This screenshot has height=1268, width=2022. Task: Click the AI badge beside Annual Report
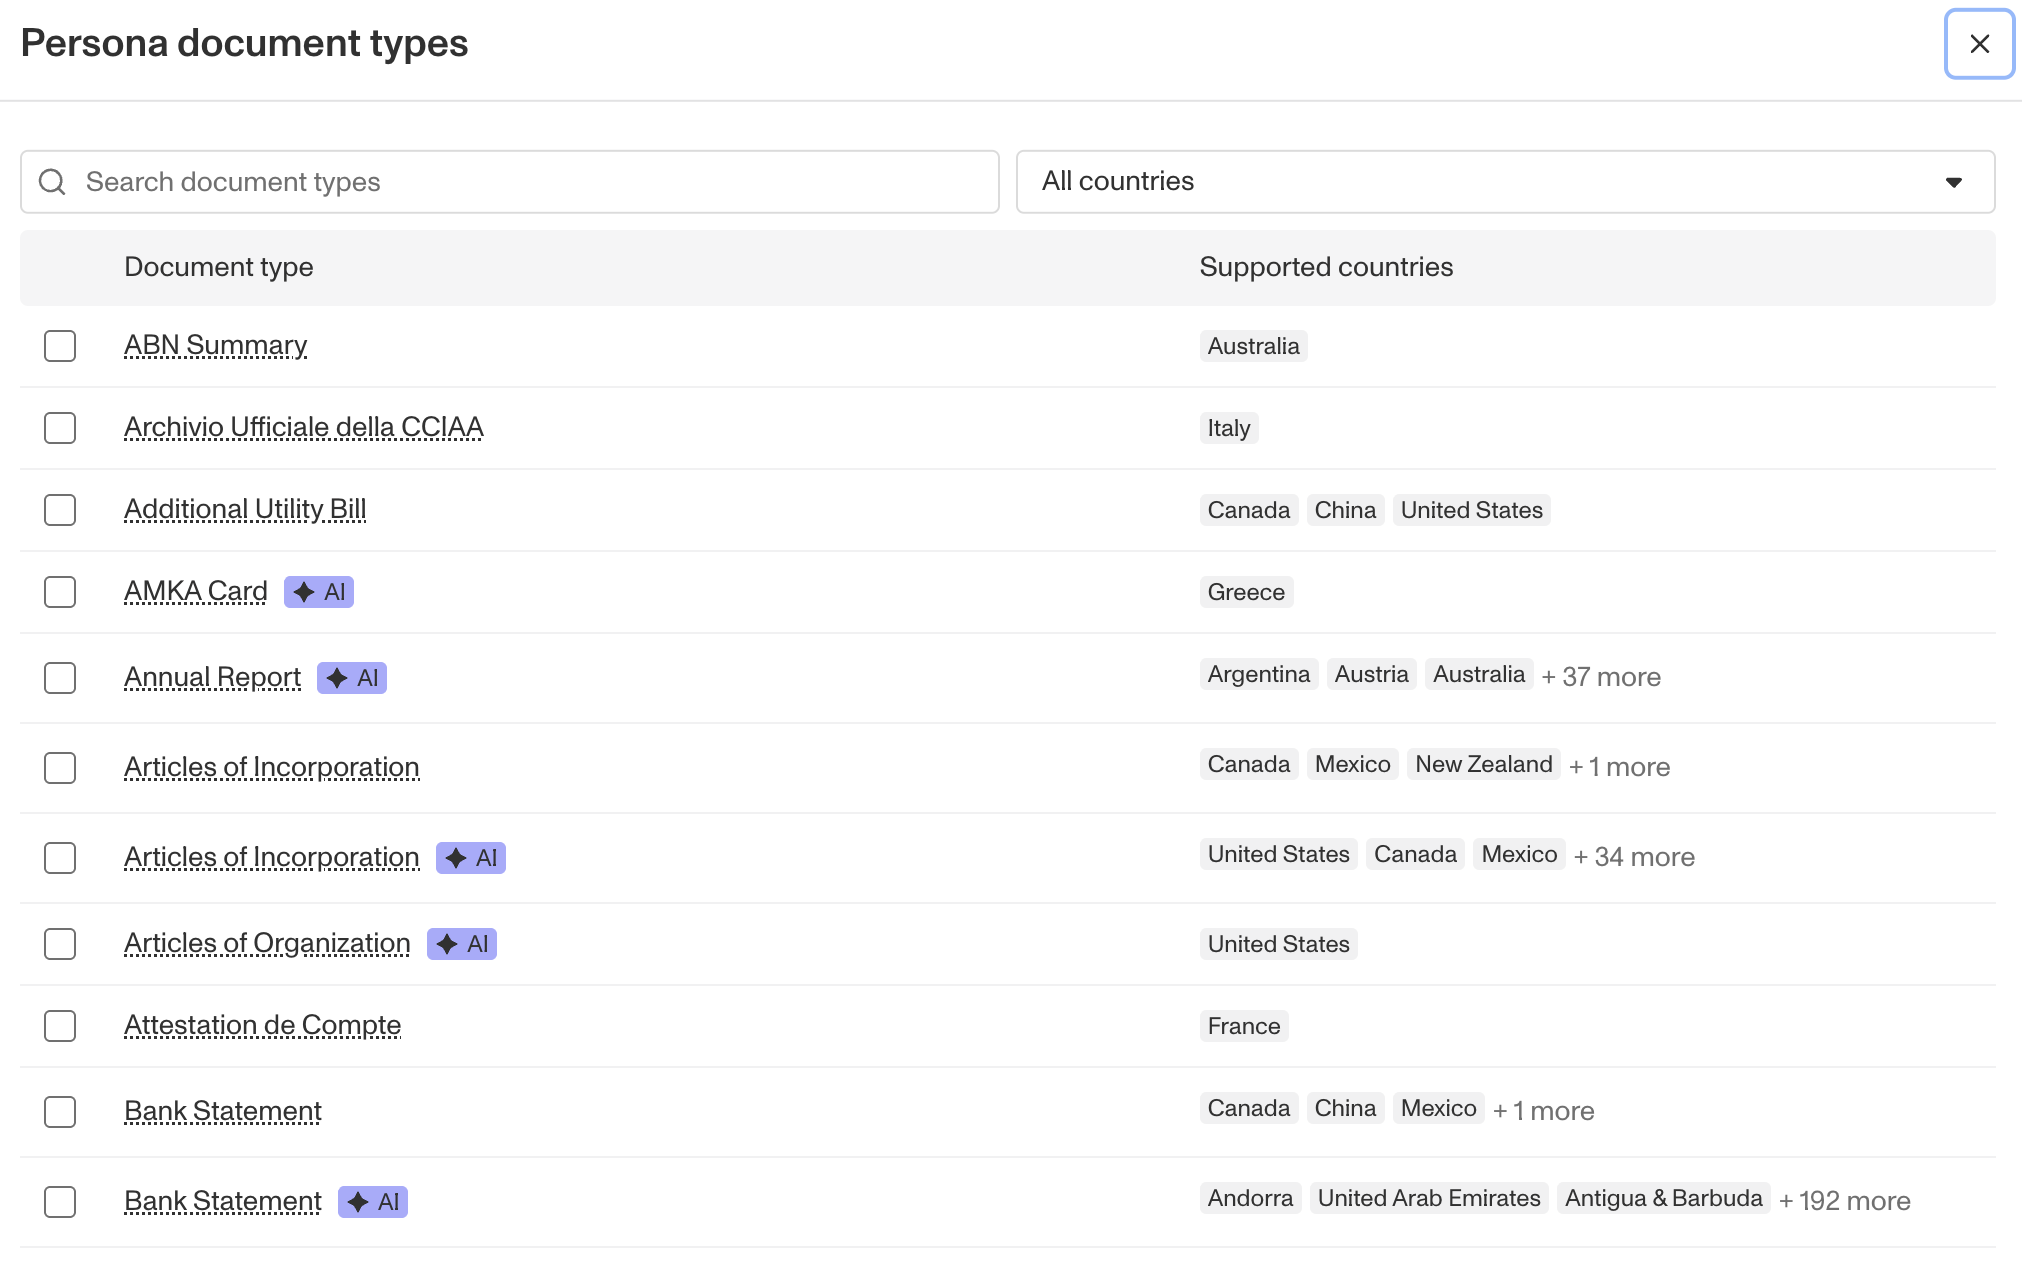click(352, 678)
